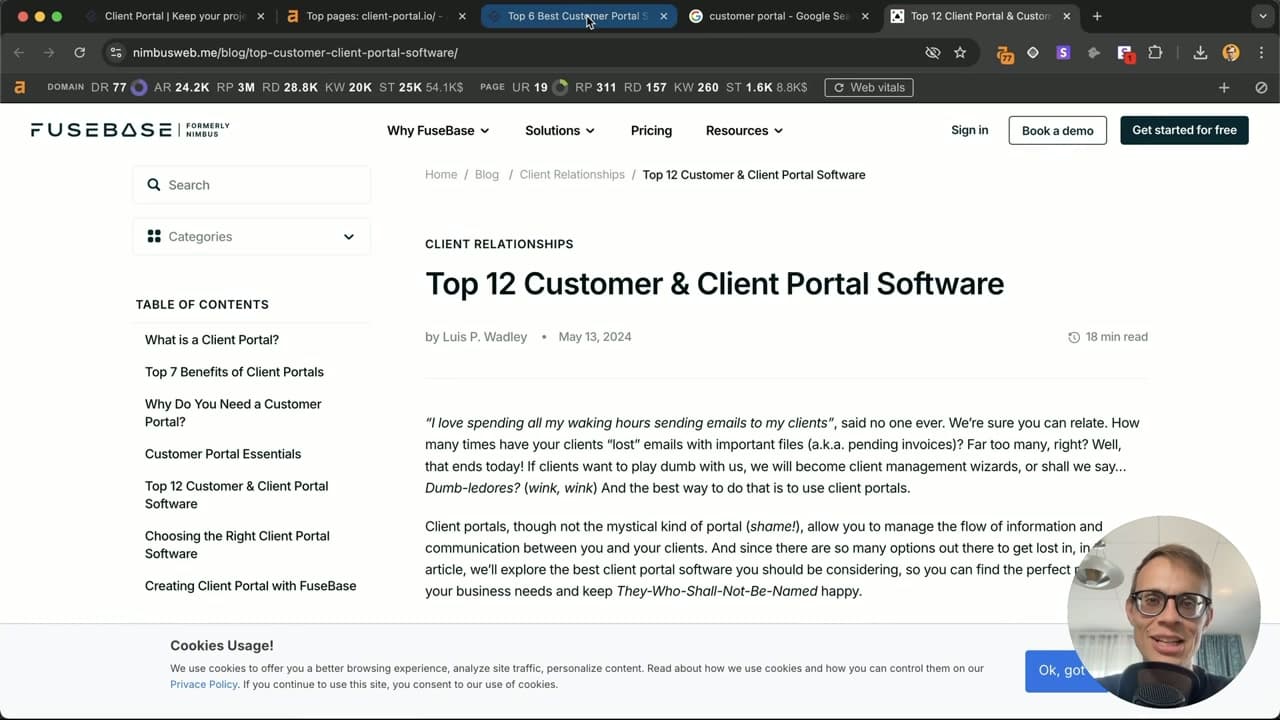The width and height of the screenshot is (1280, 720).
Task: Jump to Top 12 Customer & Client Portal Software section
Action: 236,494
